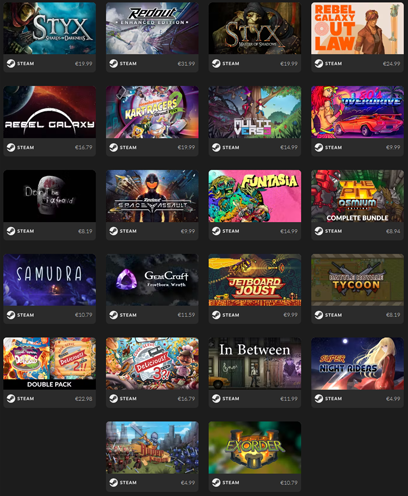Click the Steam icon under Samudra
This screenshot has width=408, height=496.
click(11, 315)
